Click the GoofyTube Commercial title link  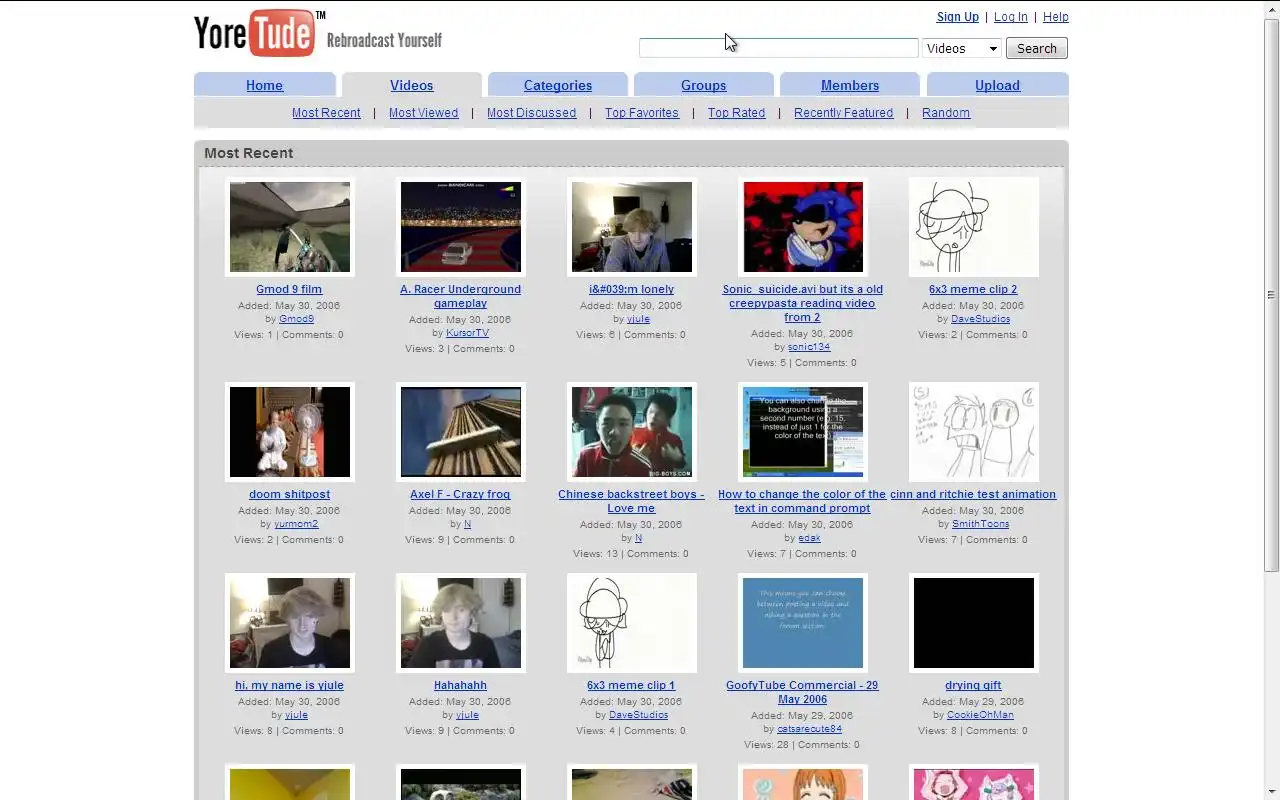[802, 692]
